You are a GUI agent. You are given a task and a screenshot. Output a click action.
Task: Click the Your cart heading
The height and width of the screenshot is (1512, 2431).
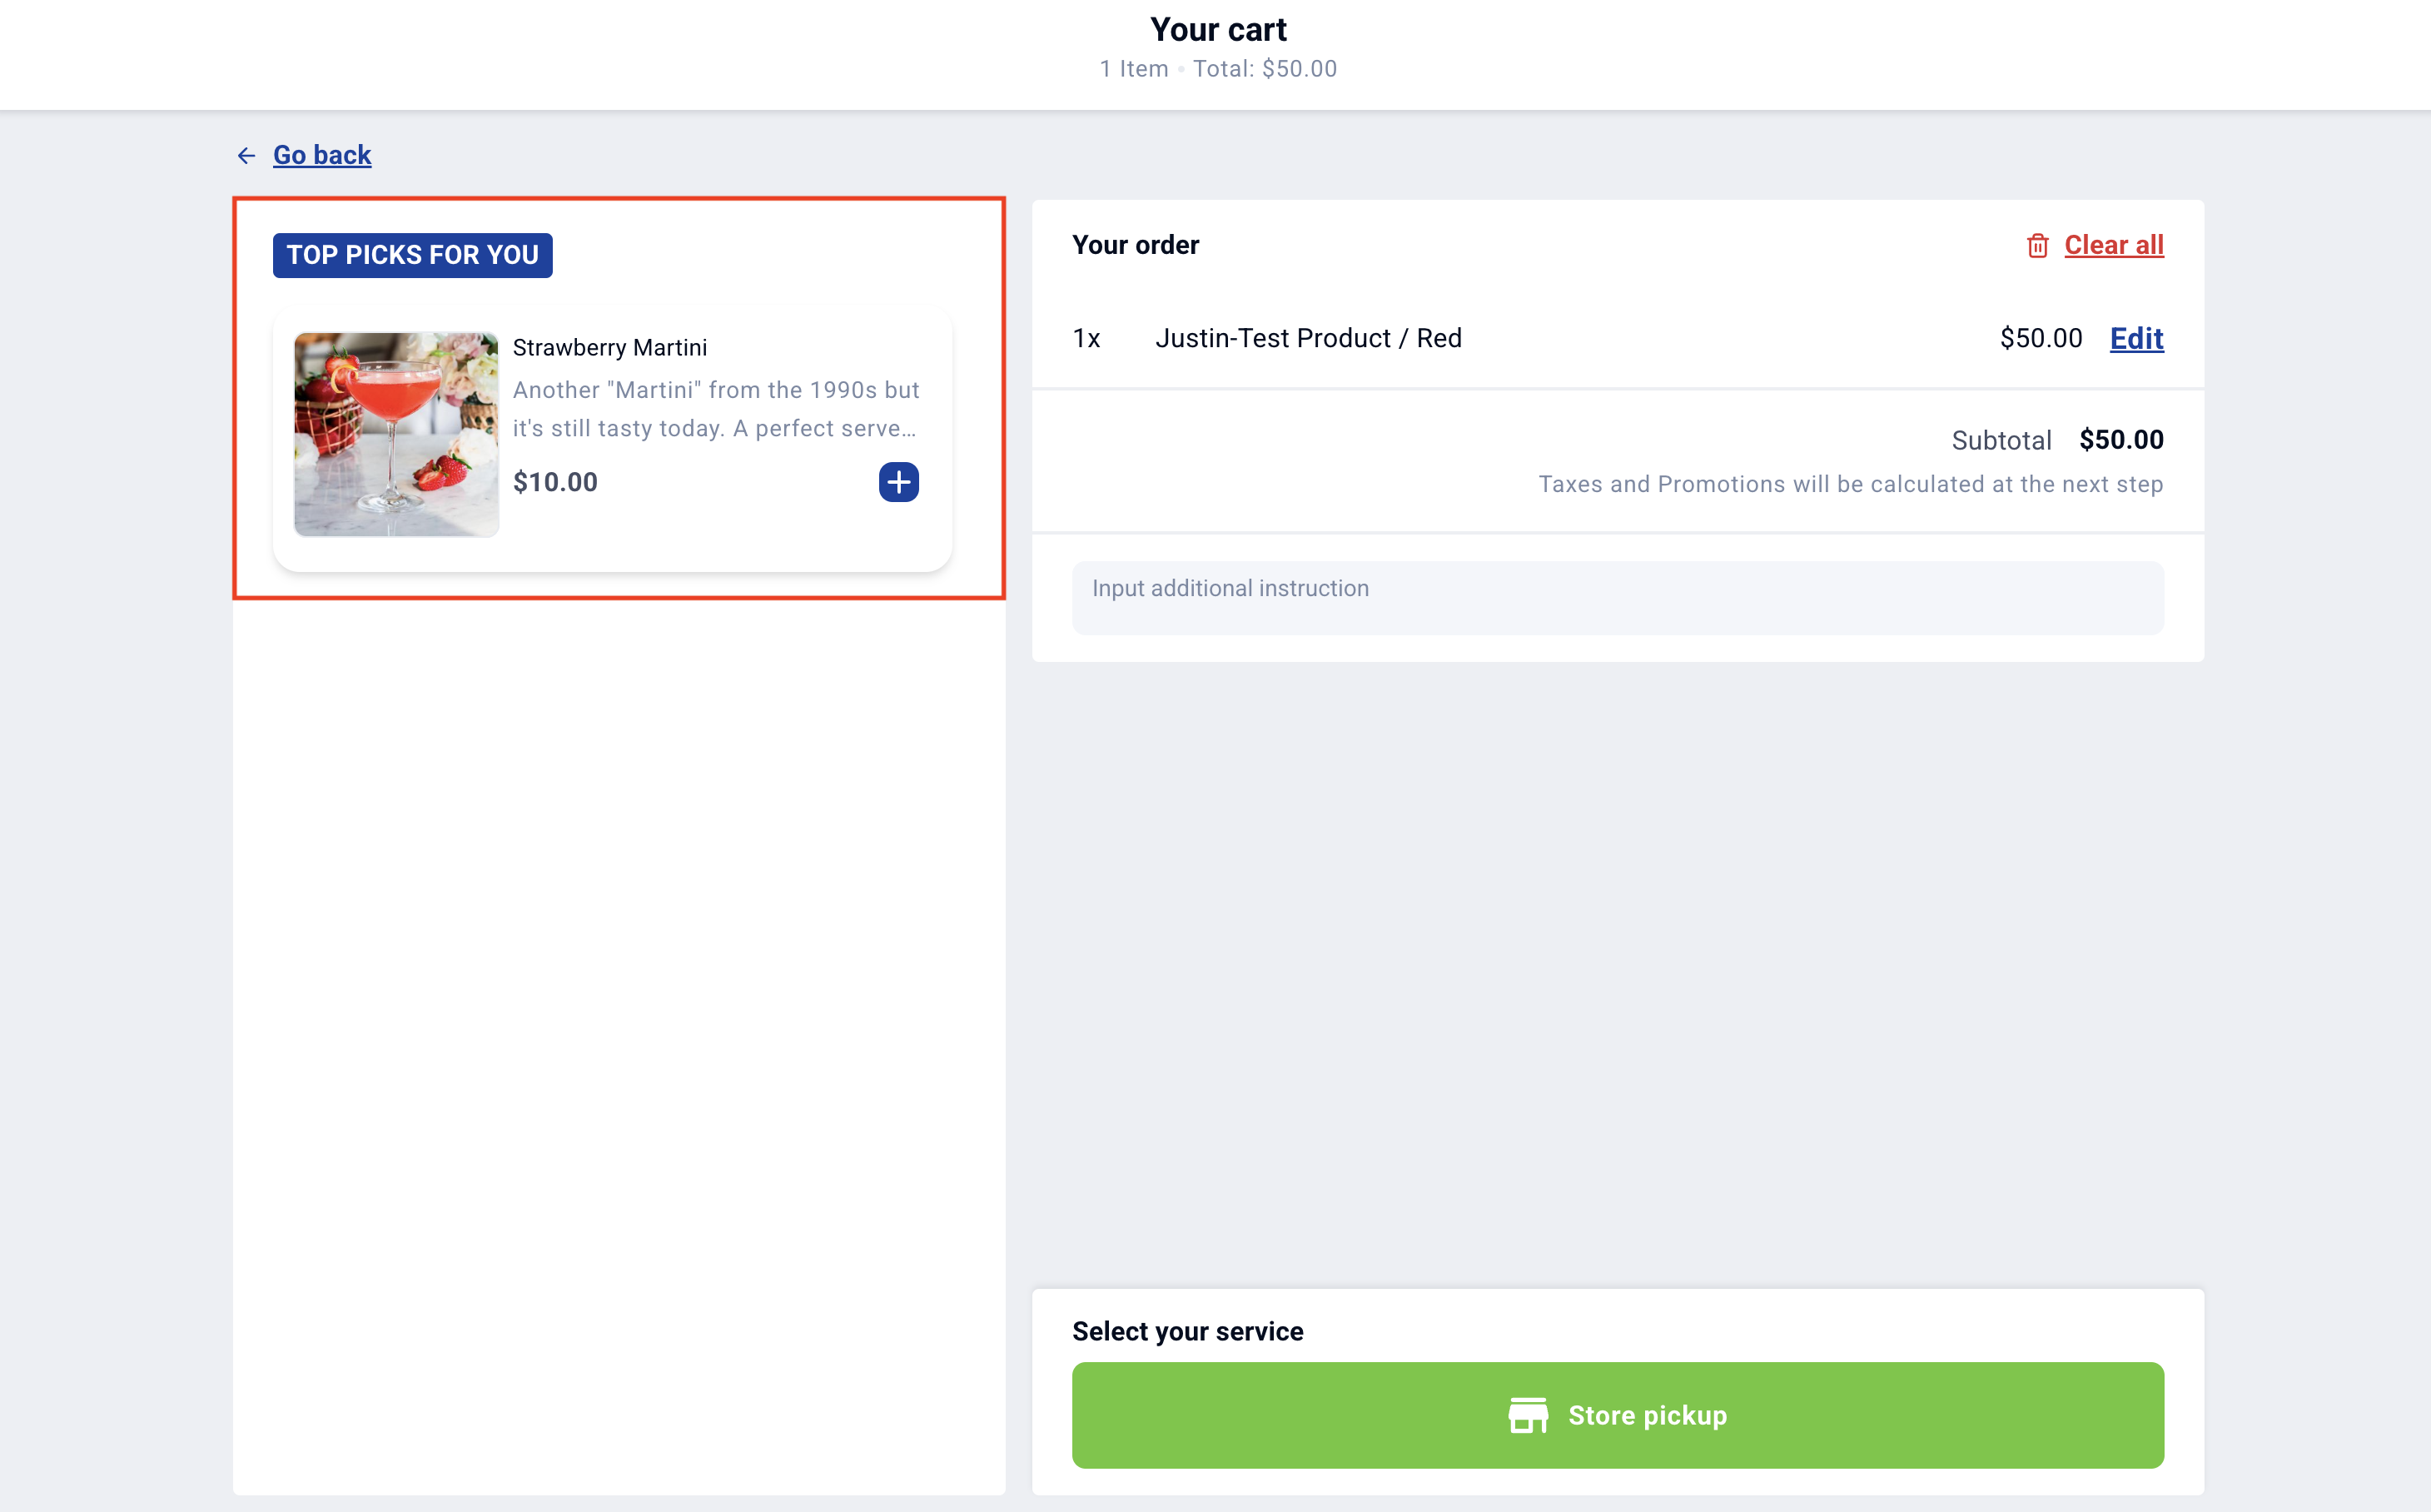[x=1217, y=30]
